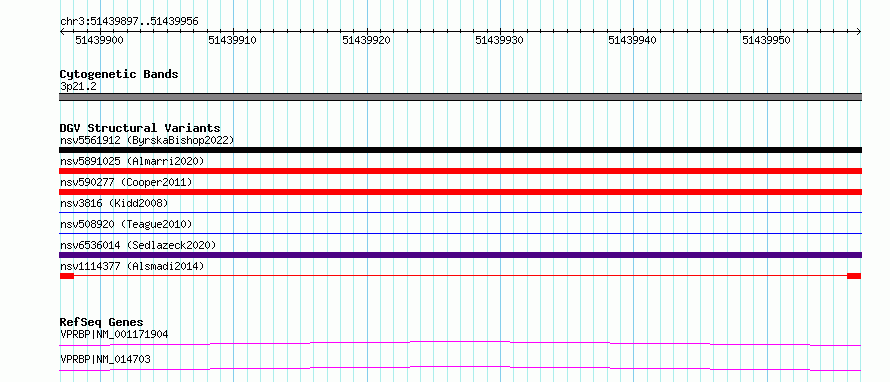Click left red block of nsv1114377
The height and width of the screenshot is (382, 890).
coord(67,276)
